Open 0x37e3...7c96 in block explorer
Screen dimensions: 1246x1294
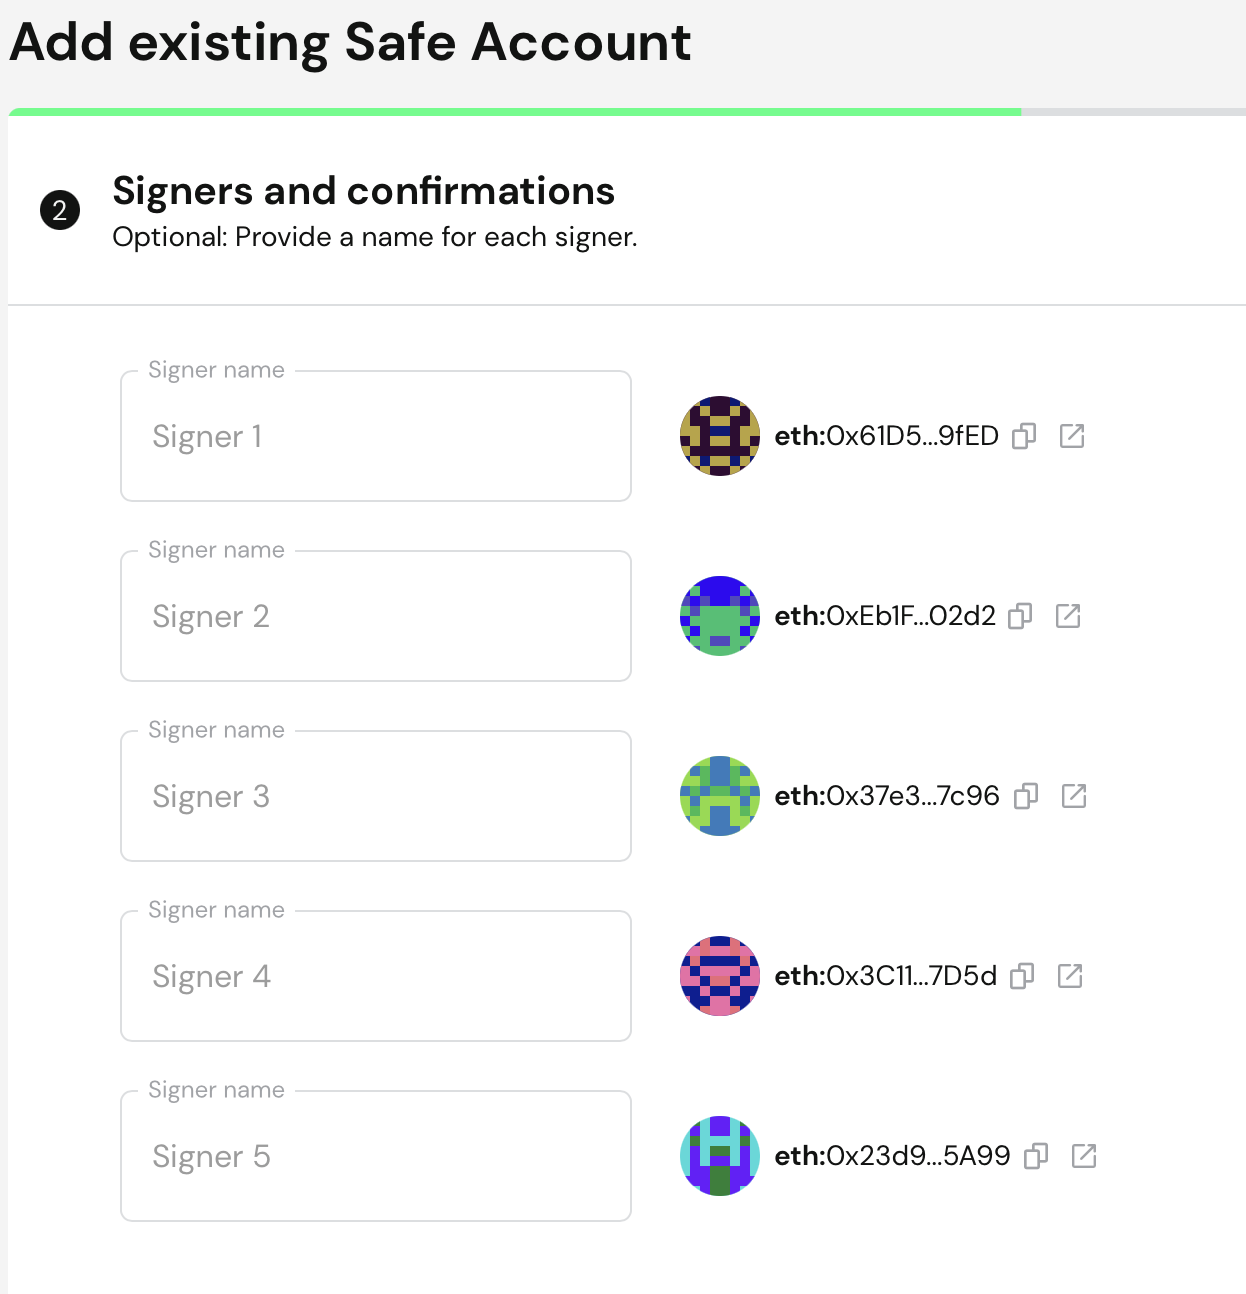coord(1074,796)
